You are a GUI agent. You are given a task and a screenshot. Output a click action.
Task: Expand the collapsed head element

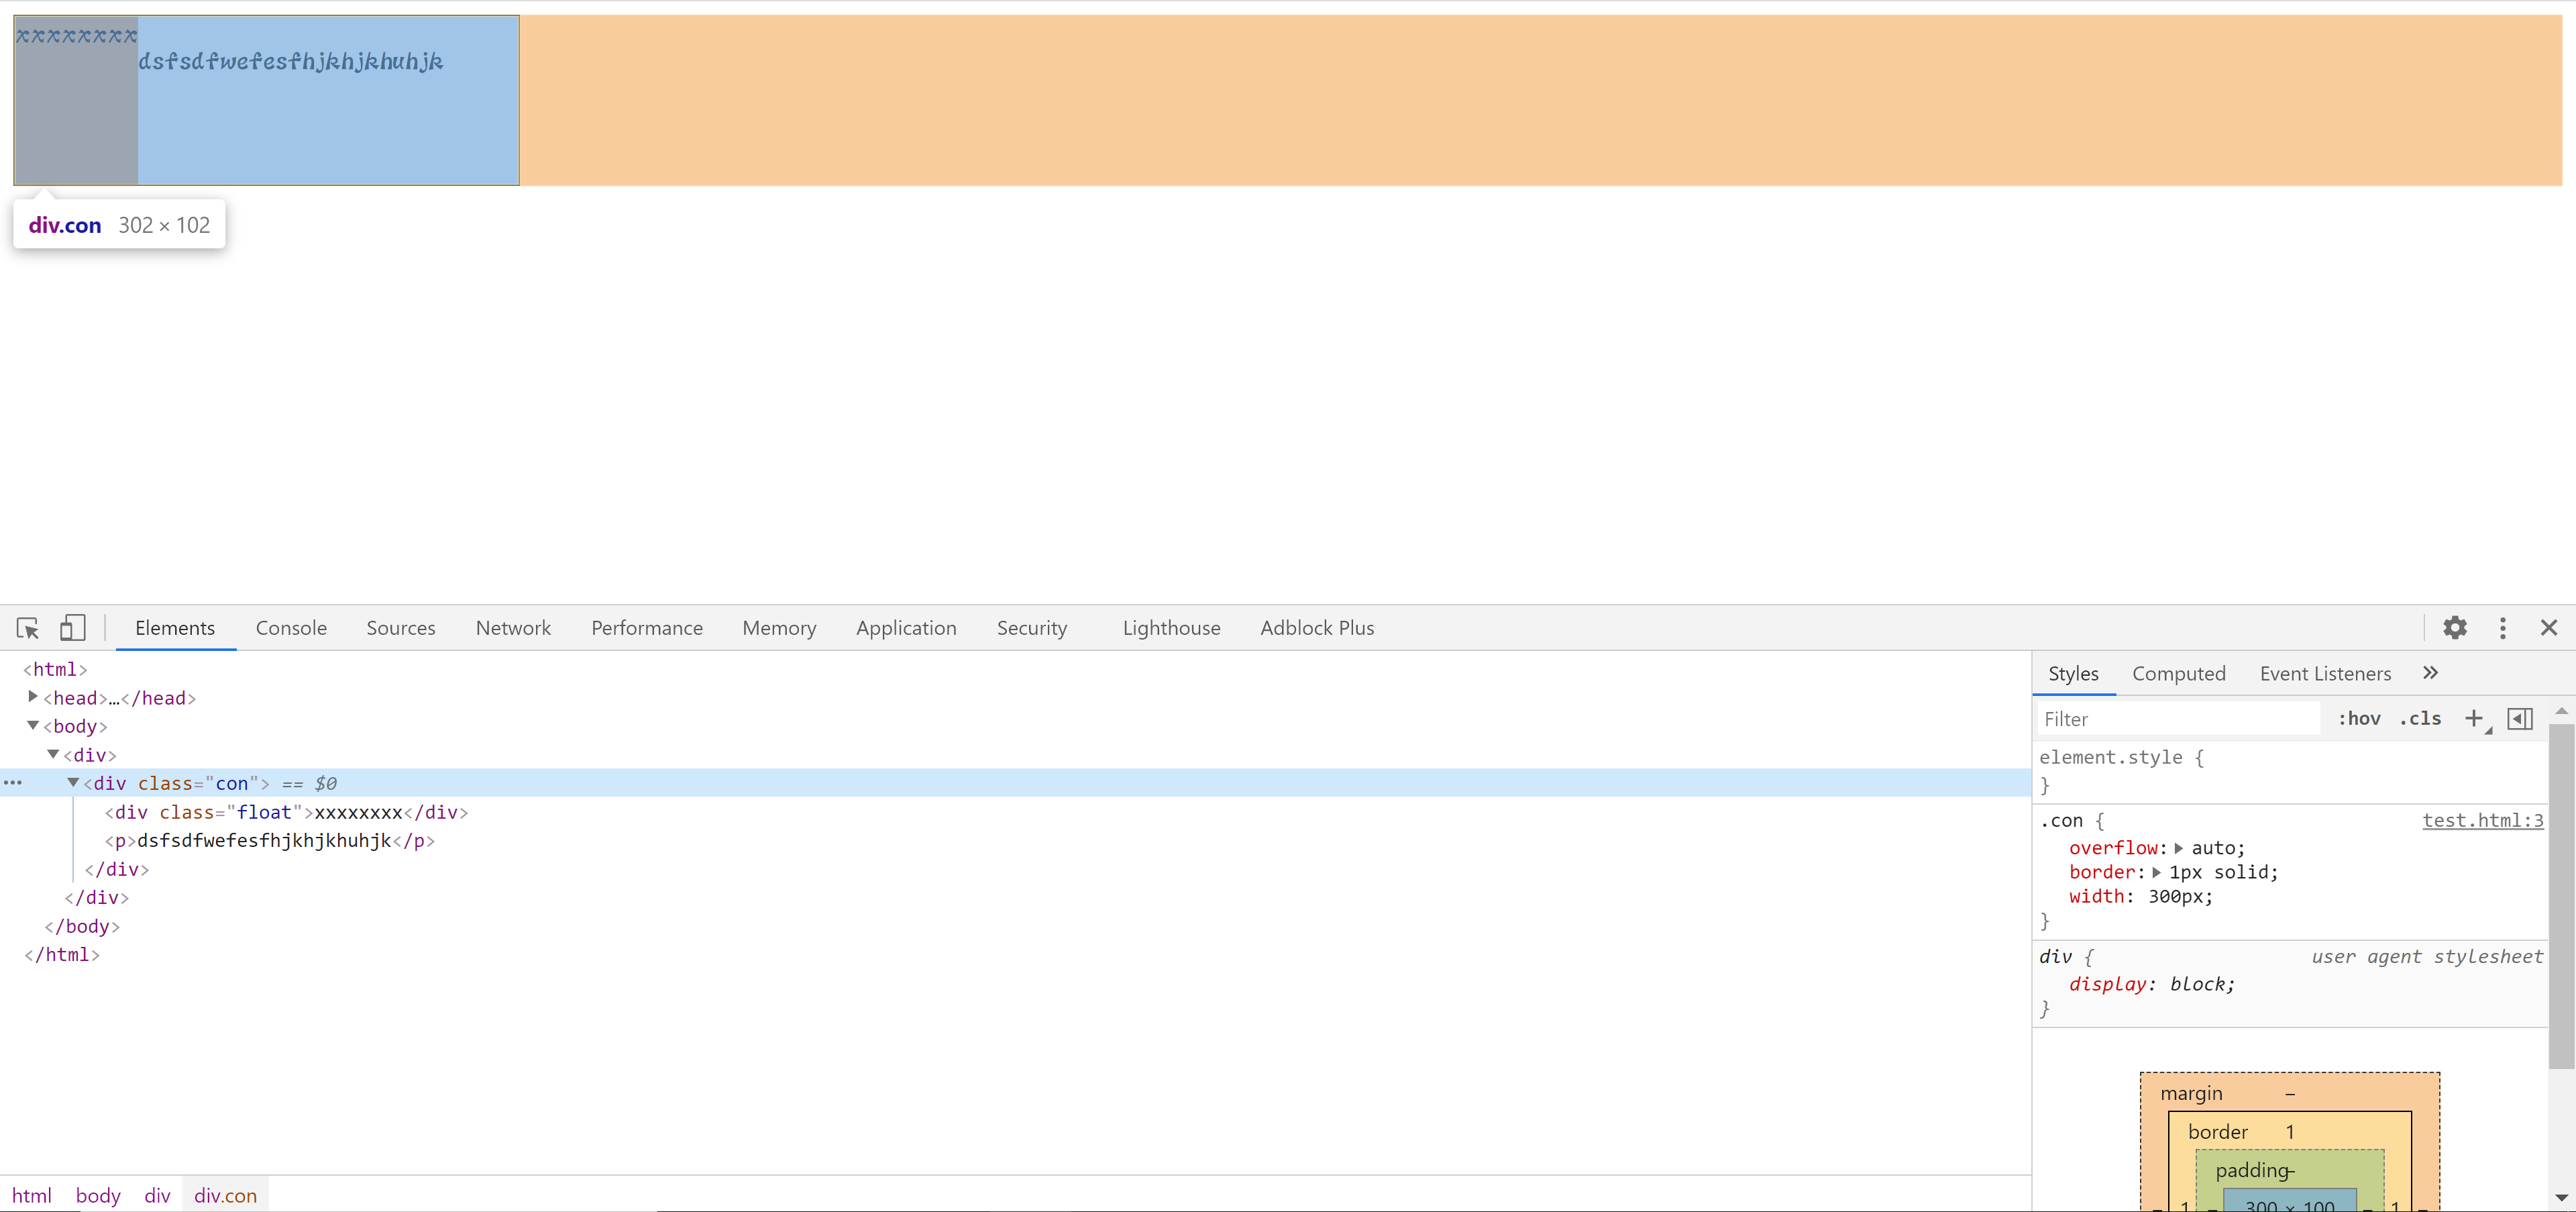[33, 697]
